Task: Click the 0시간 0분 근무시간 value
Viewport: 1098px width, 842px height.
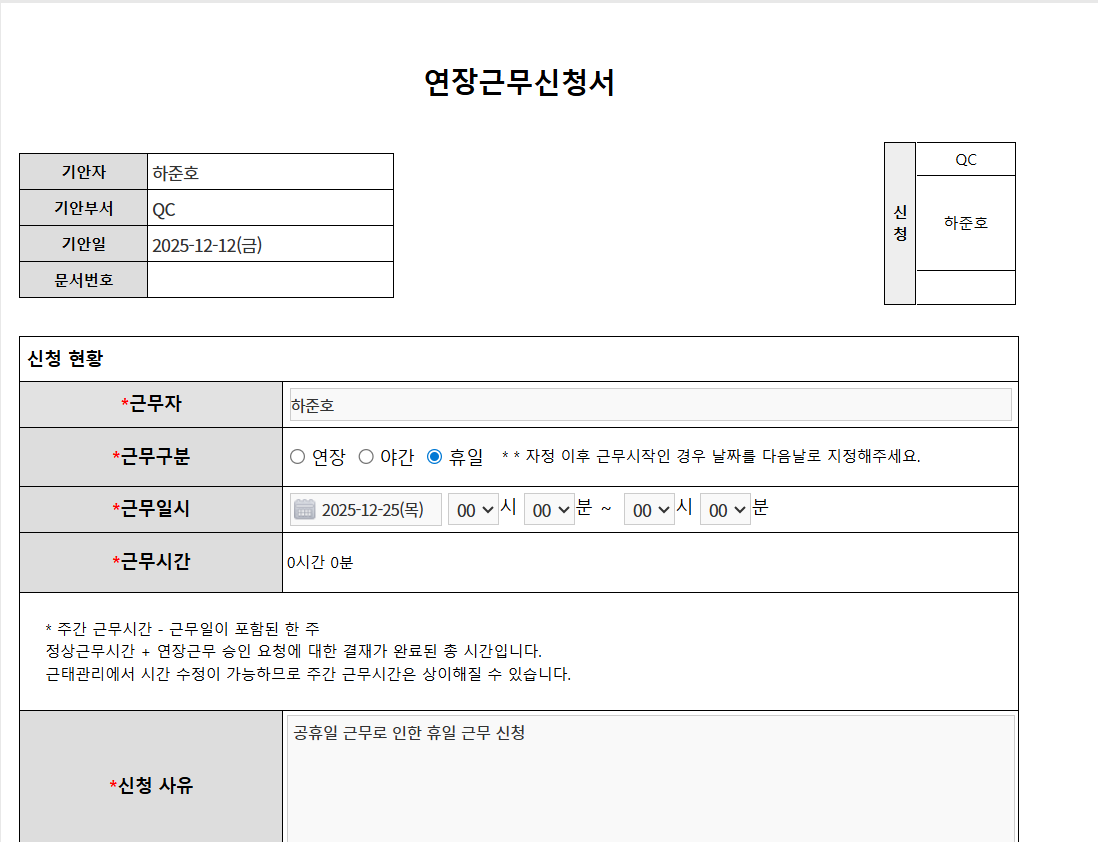Action: (320, 563)
